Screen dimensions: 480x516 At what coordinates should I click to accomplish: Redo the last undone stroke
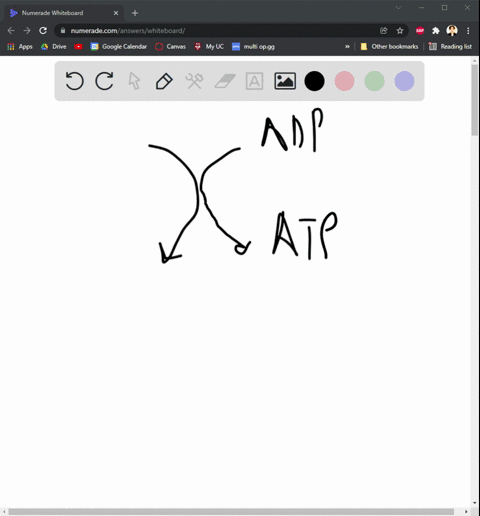coord(104,81)
